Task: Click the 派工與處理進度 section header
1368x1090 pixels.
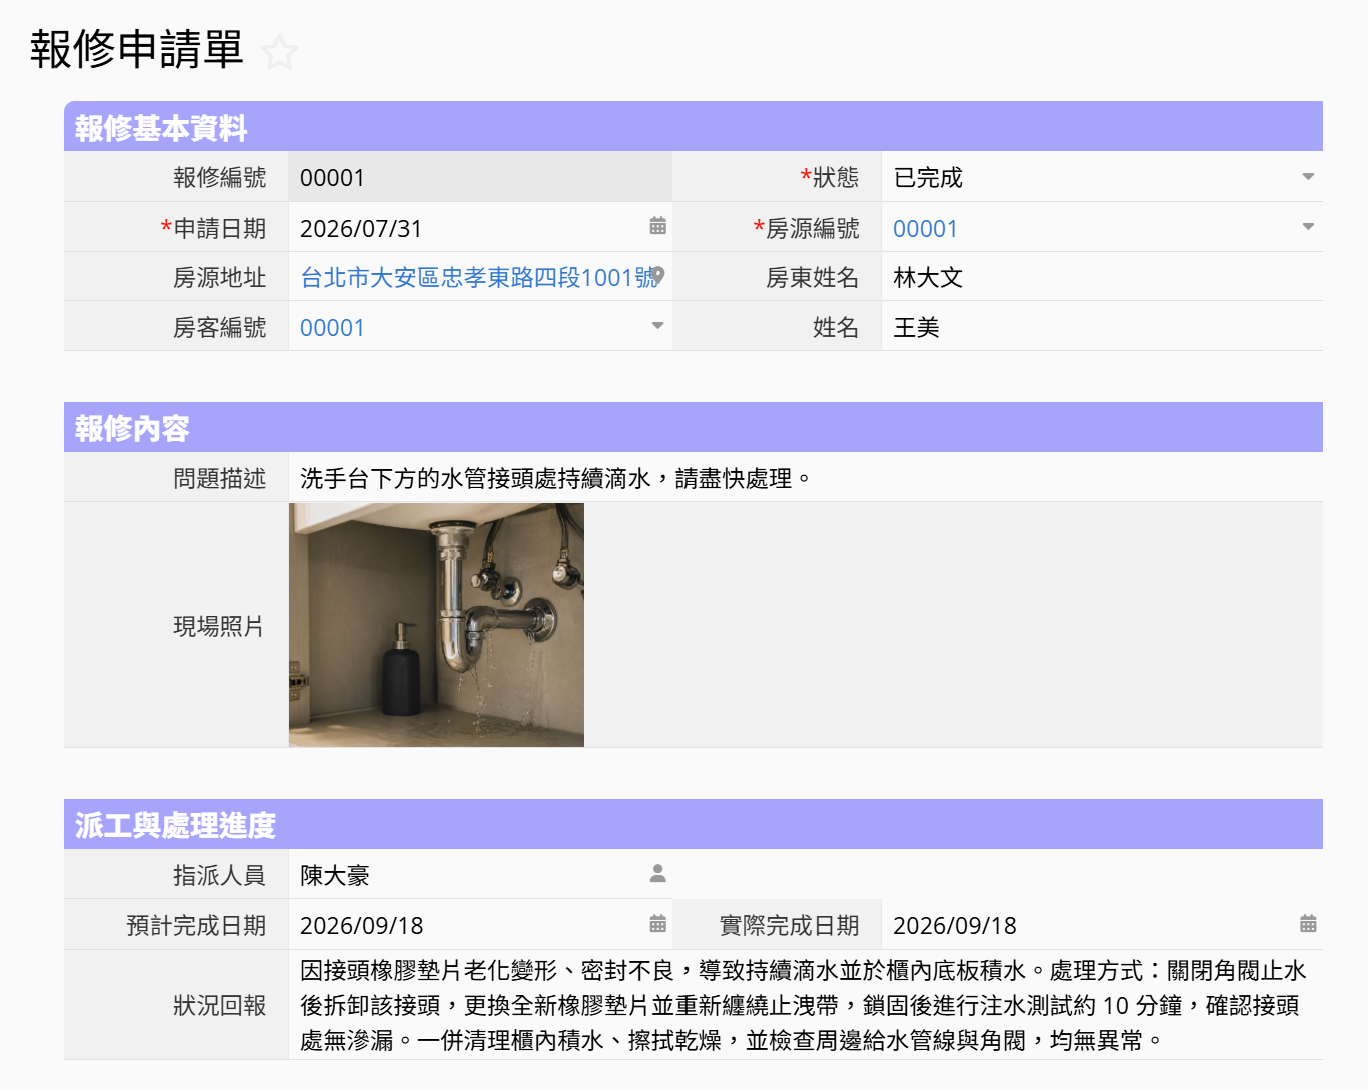Action: coord(693,824)
